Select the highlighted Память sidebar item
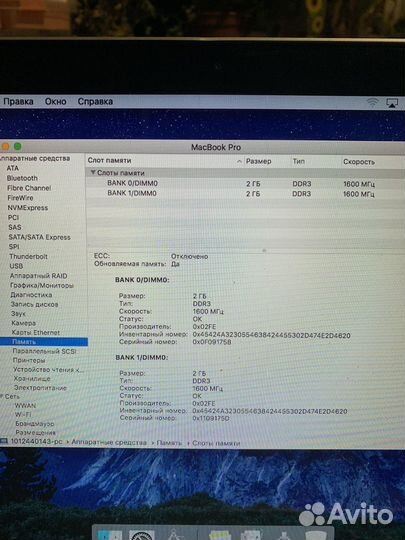This screenshot has height=540, width=405. pyautogui.click(x=44, y=342)
